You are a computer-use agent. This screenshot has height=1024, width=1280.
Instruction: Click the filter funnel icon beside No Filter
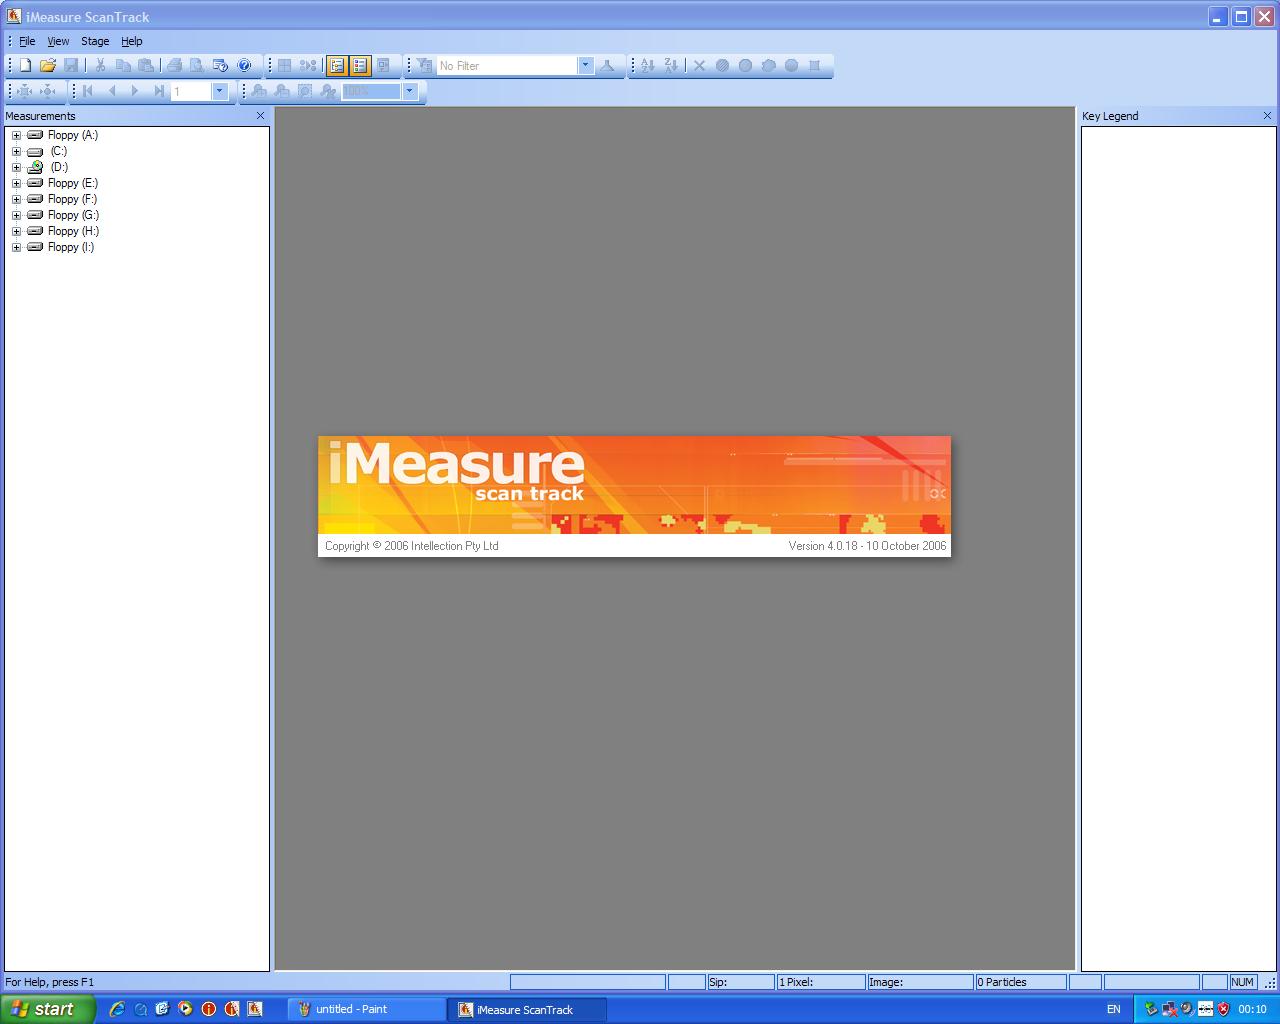click(x=424, y=66)
